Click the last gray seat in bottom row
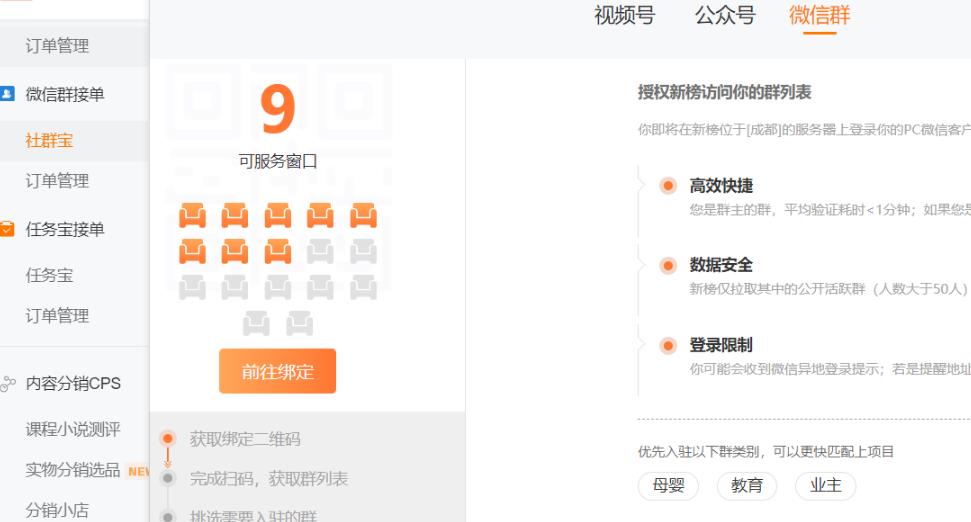The height and width of the screenshot is (522, 971). tap(299, 322)
